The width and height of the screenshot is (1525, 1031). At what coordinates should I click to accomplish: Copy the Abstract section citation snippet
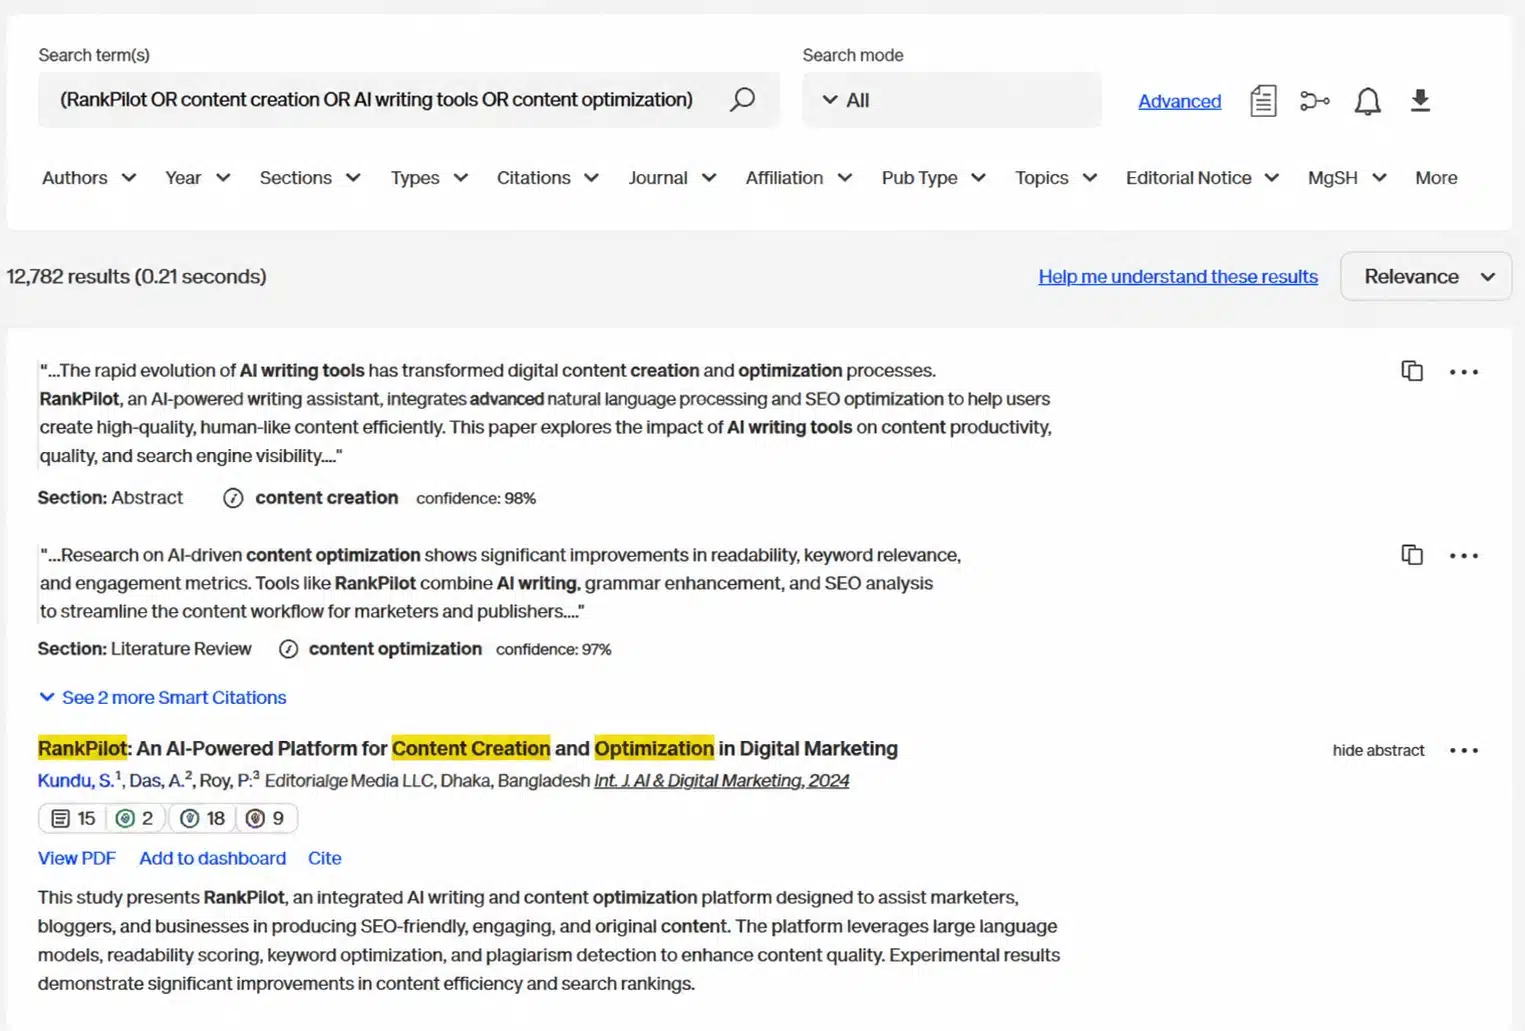click(1411, 371)
